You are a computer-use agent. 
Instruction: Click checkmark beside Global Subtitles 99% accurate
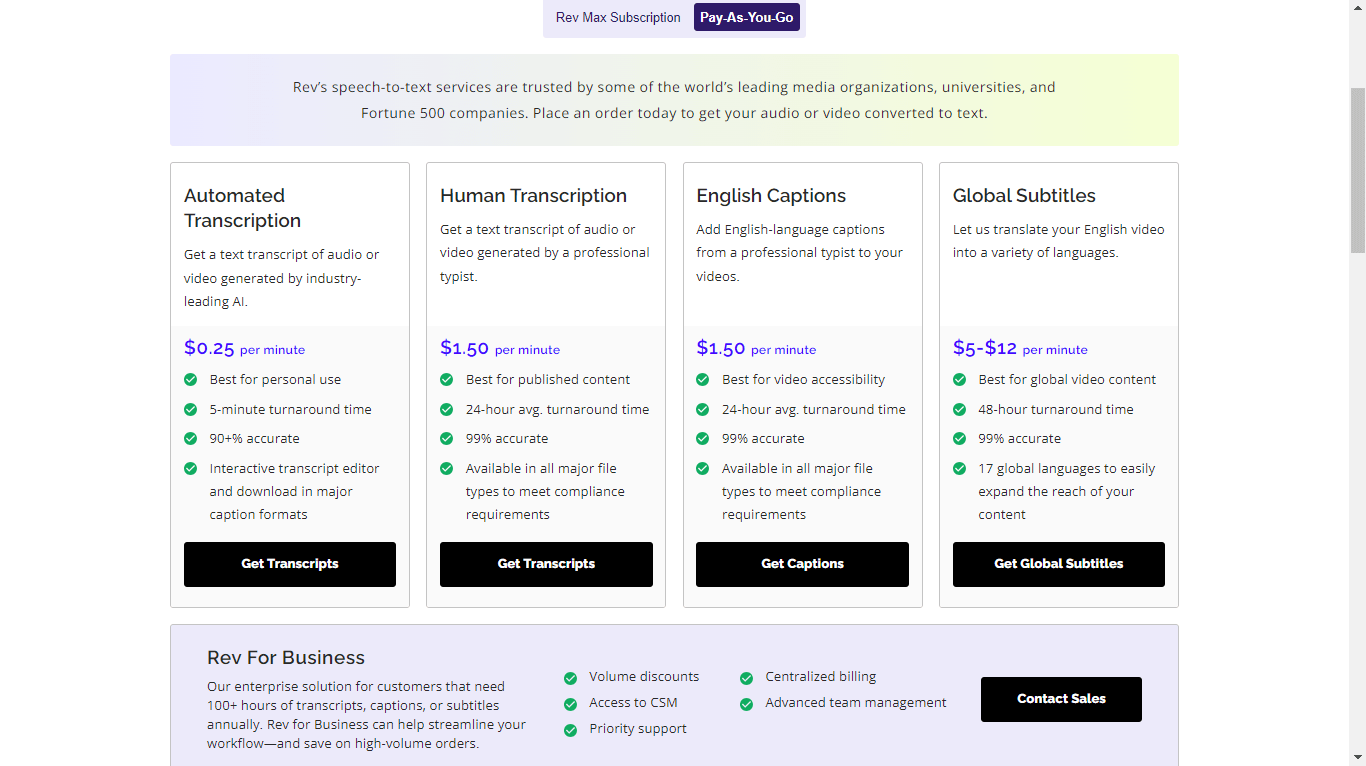pyautogui.click(x=960, y=438)
